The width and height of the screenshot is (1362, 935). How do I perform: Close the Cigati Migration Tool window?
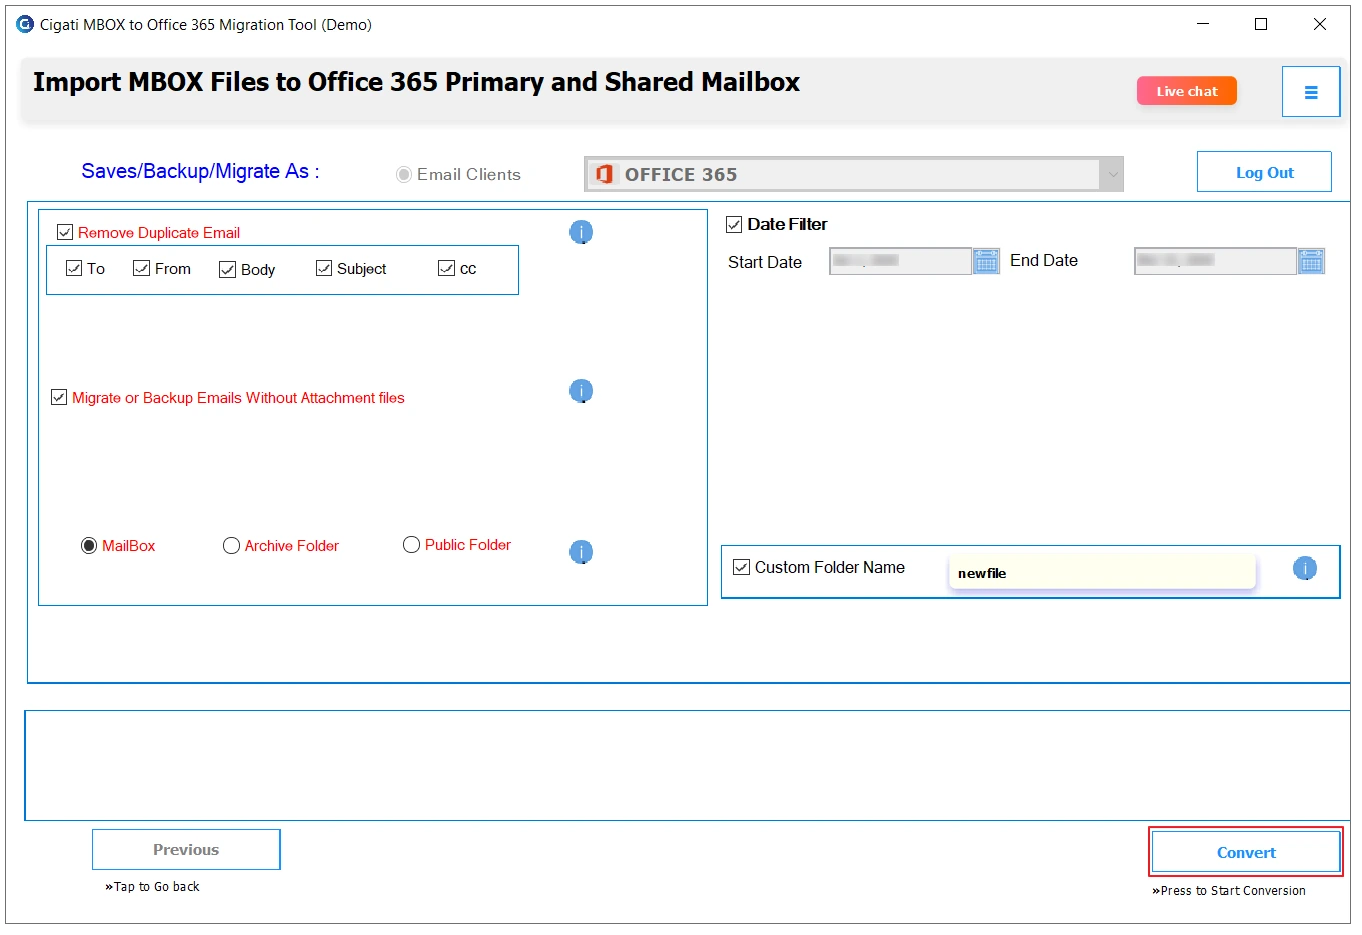(x=1320, y=24)
